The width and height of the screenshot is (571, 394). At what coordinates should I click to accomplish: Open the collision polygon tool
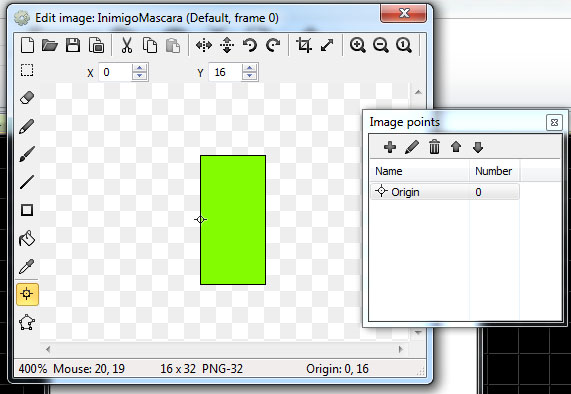click(27, 323)
